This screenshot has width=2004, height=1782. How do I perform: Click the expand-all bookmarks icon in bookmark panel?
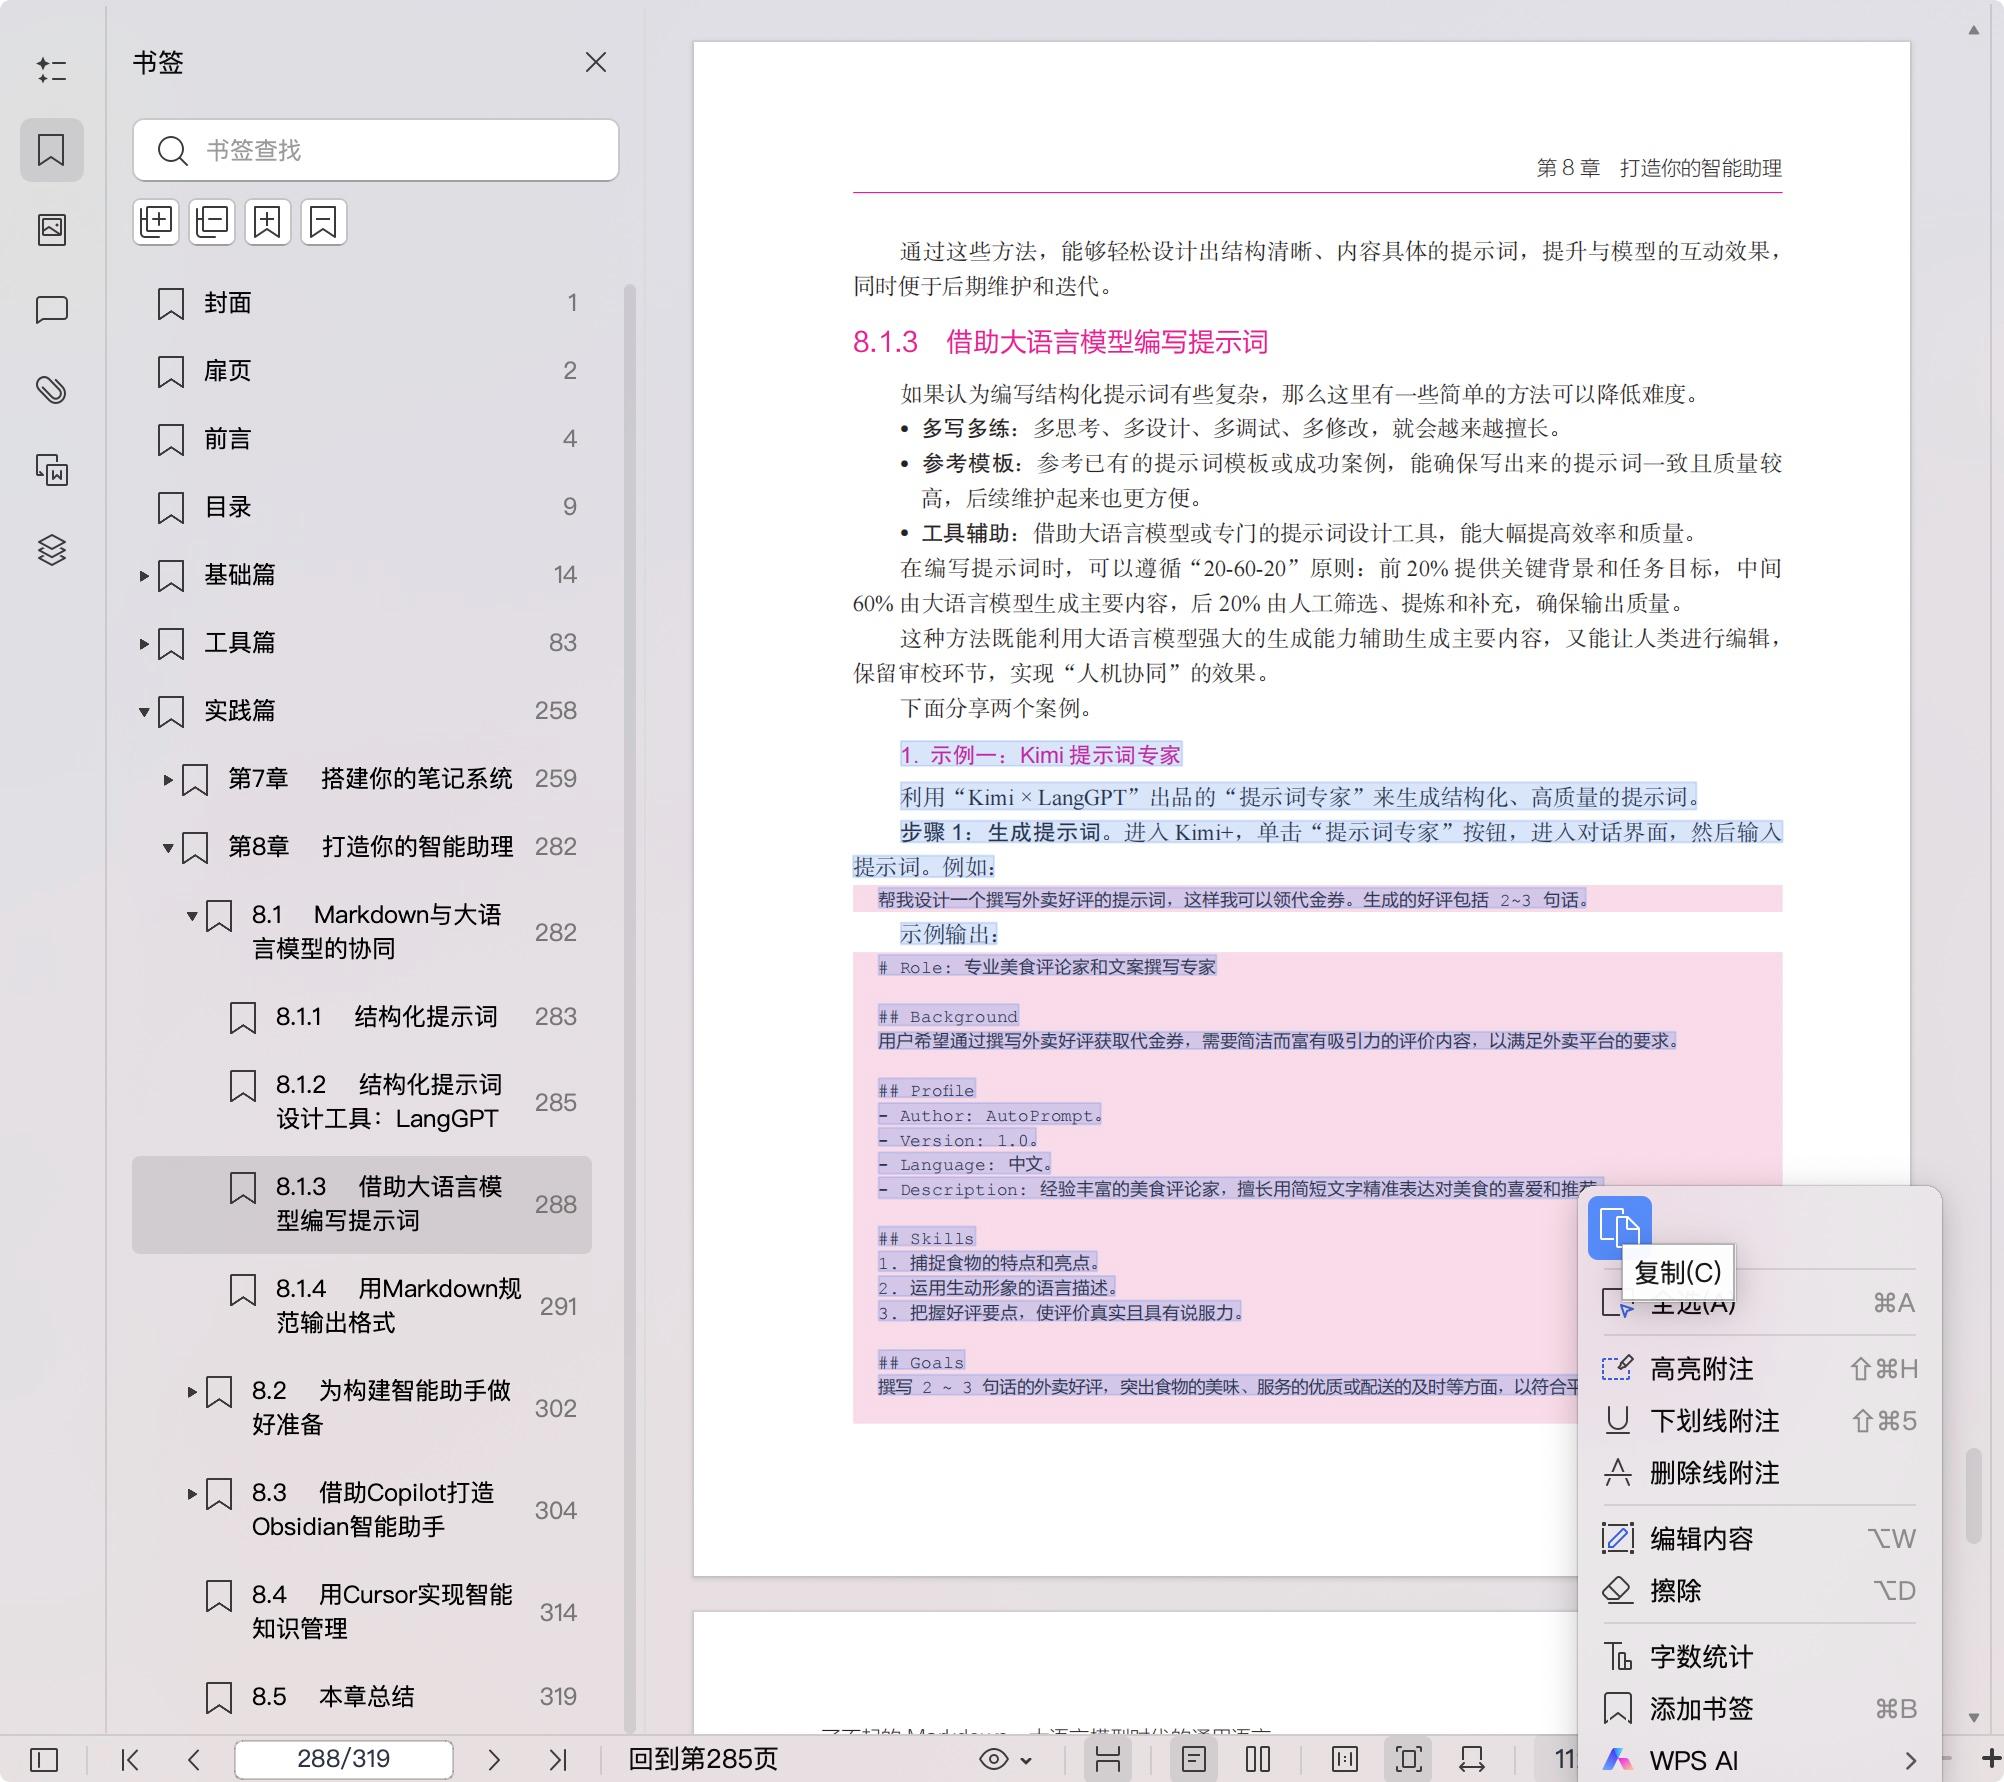click(x=155, y=221)
